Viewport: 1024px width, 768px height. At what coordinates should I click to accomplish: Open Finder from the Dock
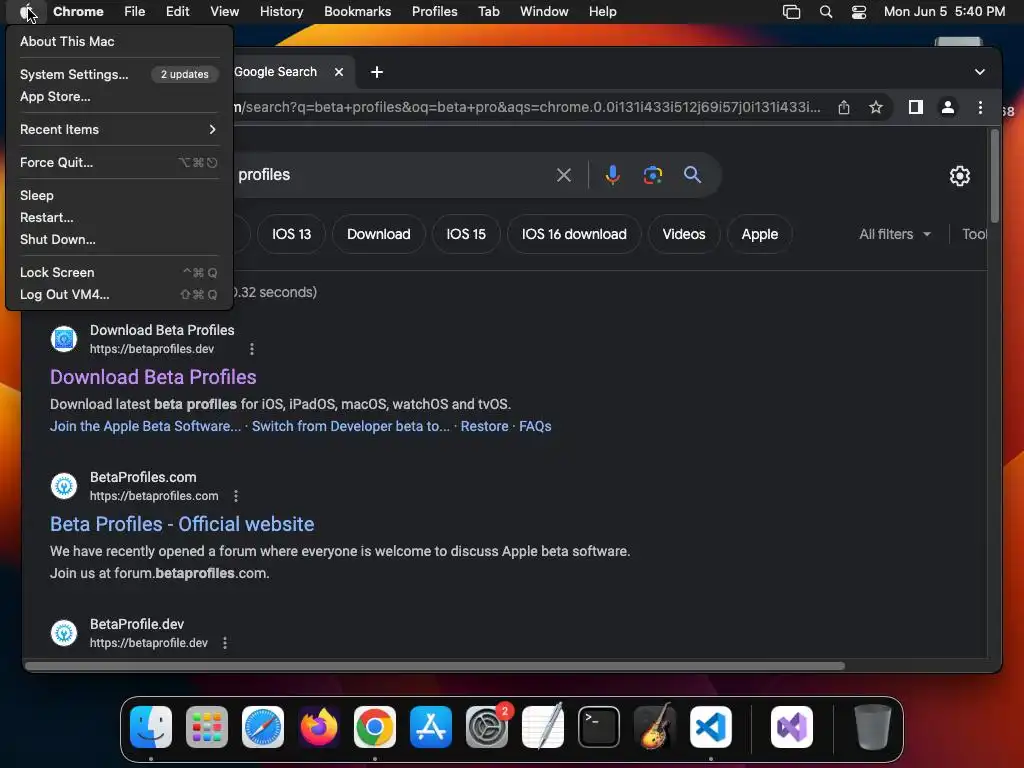click(x=151, y=727)
